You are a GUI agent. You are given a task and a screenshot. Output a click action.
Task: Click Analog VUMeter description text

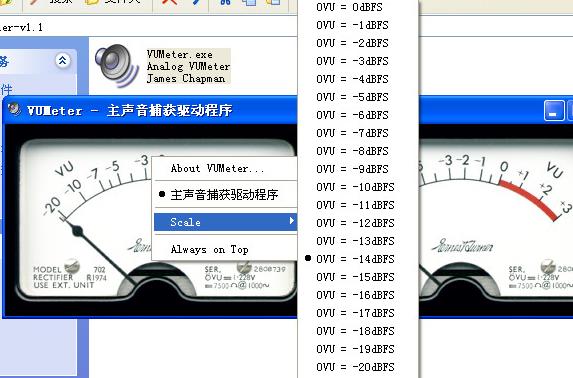188,66
